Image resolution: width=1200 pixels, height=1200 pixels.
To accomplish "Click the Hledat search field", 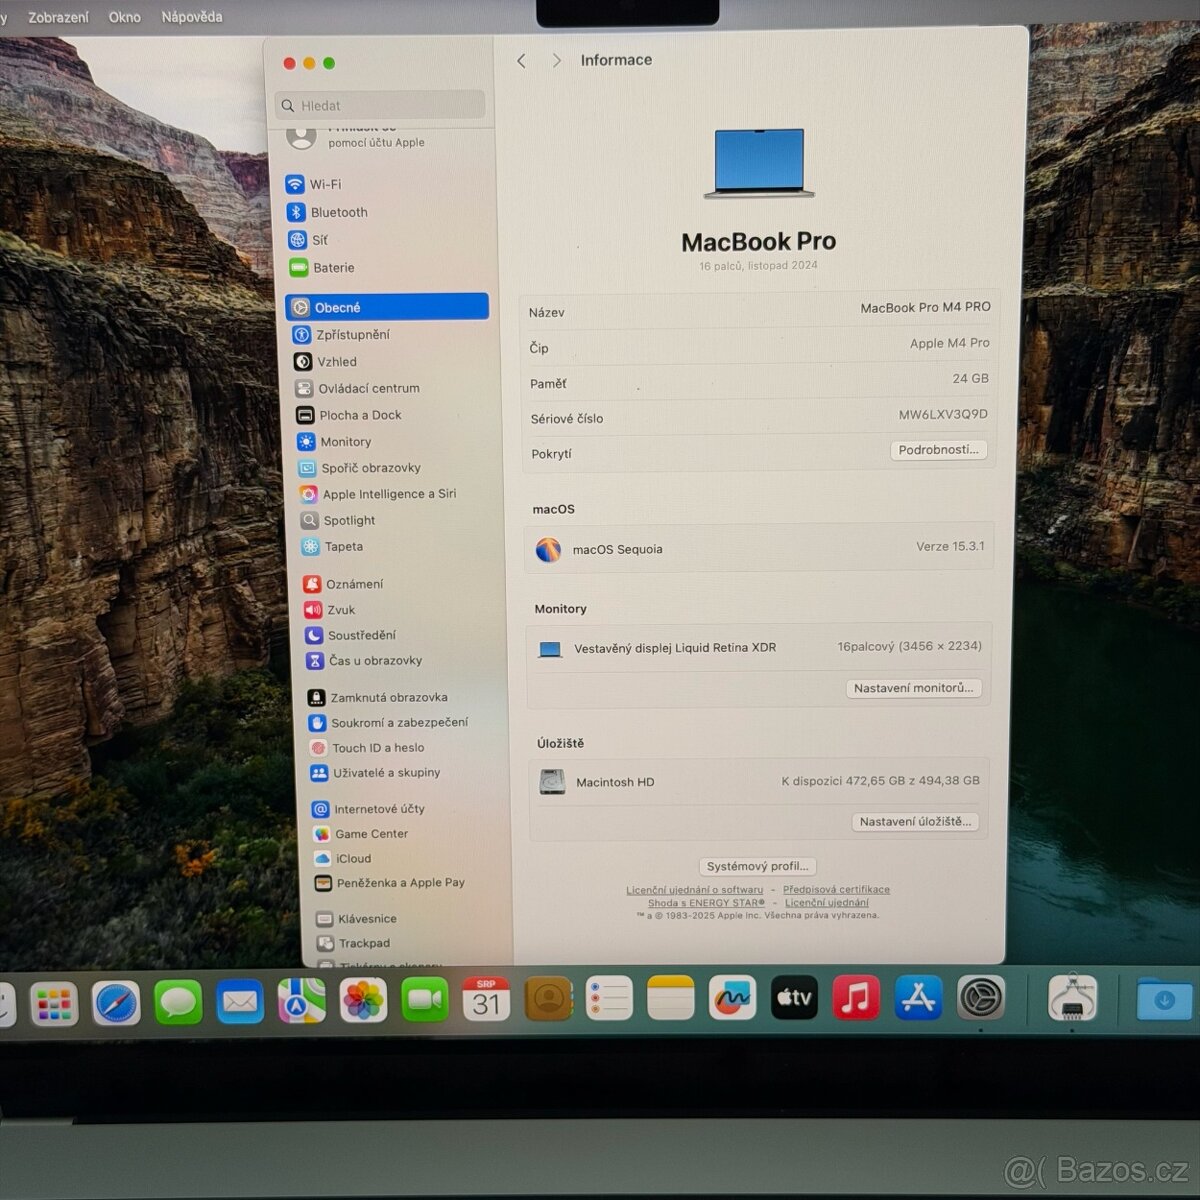I will pos(380,105).
